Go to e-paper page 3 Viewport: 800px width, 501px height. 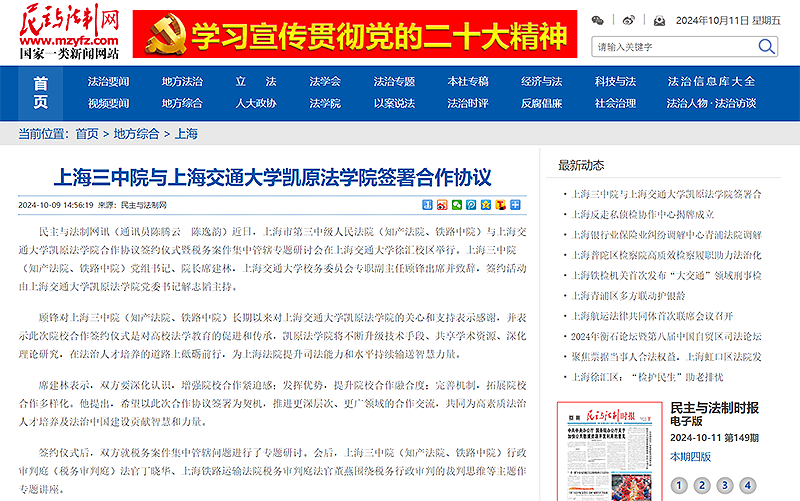[x=724, y=485]
